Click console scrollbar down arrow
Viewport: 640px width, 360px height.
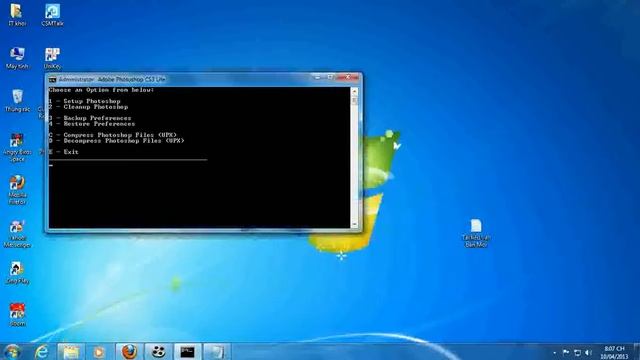click(354, 224)
